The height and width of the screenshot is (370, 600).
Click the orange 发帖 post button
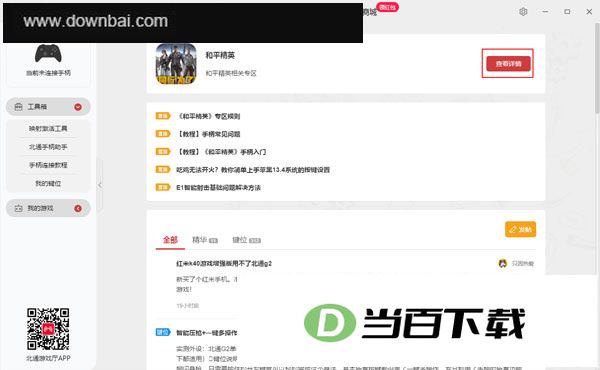pyautogui.click(x=520, y=229)
